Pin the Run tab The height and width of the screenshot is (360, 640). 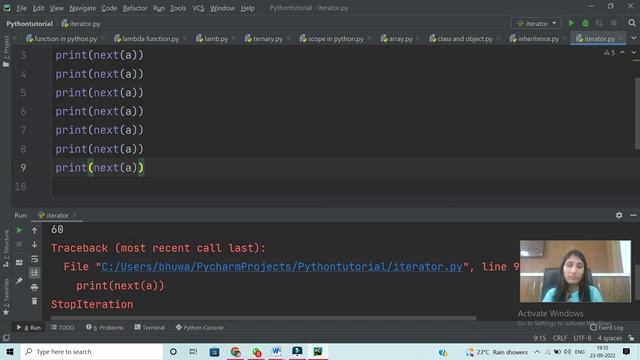click(19, 281)
